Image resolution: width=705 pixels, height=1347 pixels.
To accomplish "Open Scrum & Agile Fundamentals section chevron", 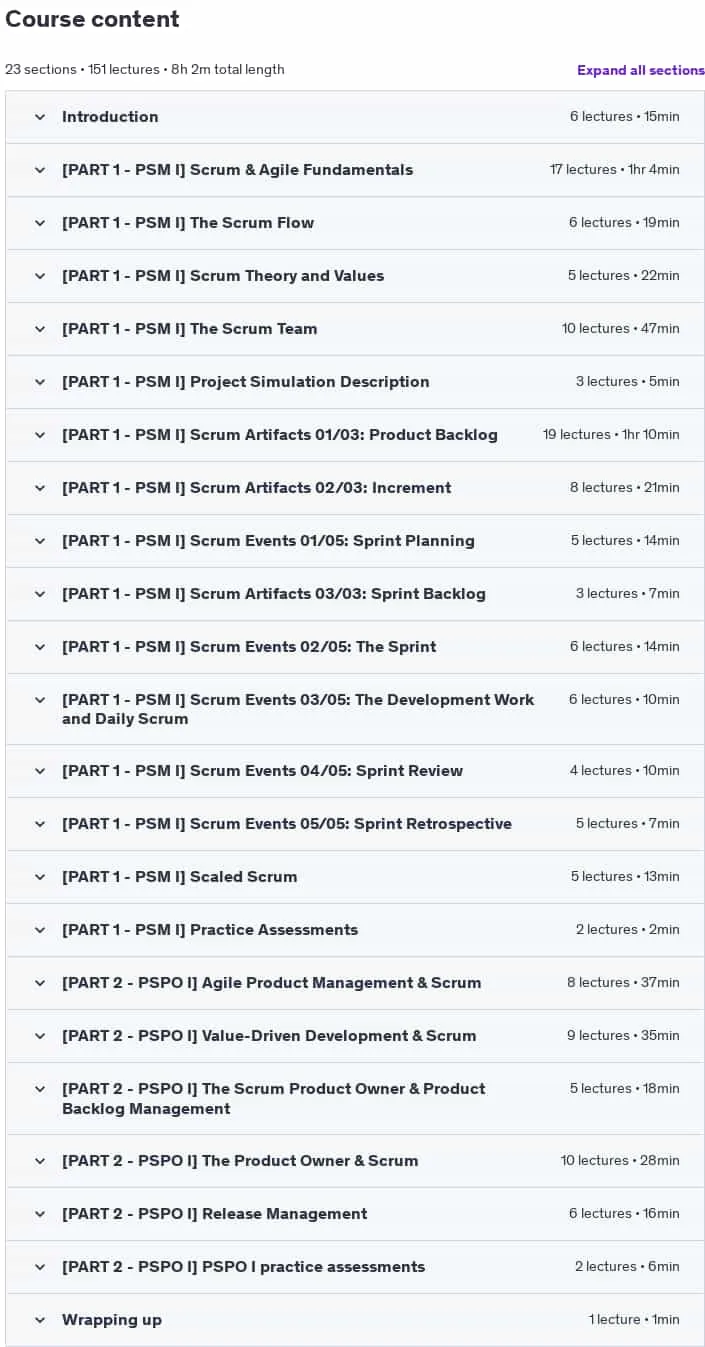I will tap(40, 170).
